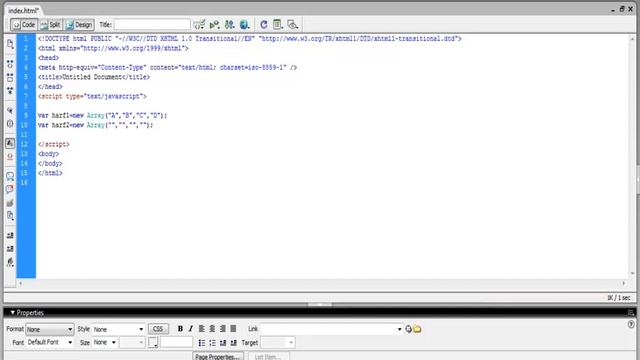Open the Font dropdown
The image size is (640, 360).
pos(49,342)
